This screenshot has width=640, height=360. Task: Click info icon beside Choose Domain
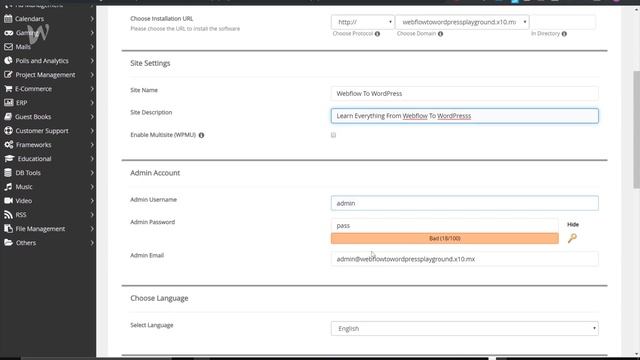coord(440,34)
